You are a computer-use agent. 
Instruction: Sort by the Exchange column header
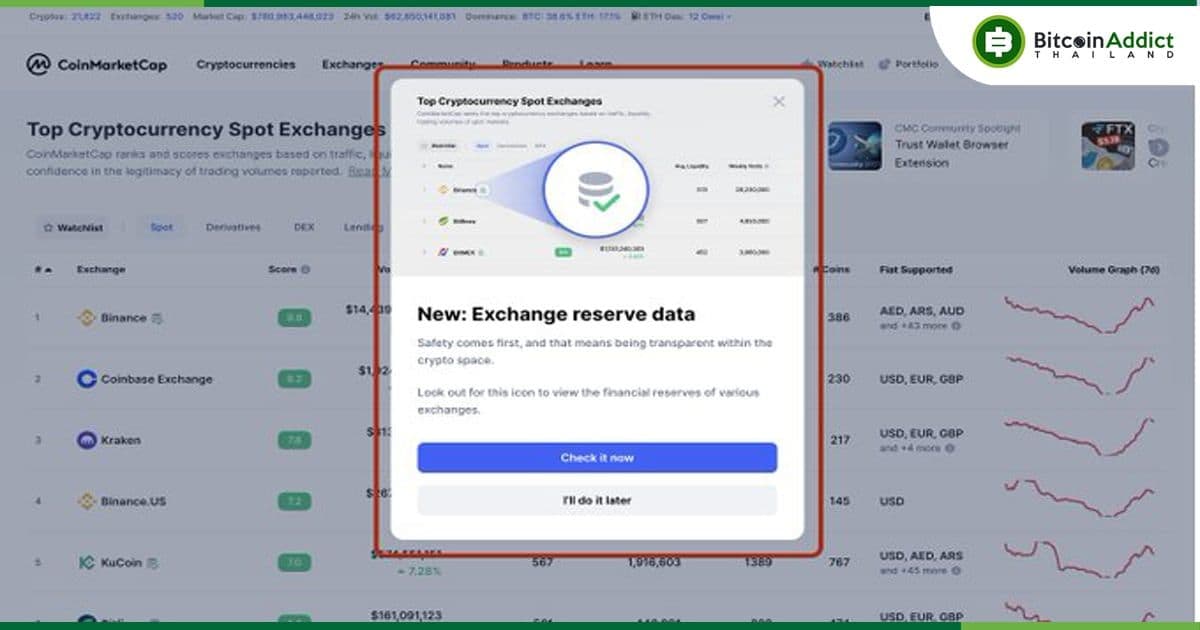tap(101, 269)
